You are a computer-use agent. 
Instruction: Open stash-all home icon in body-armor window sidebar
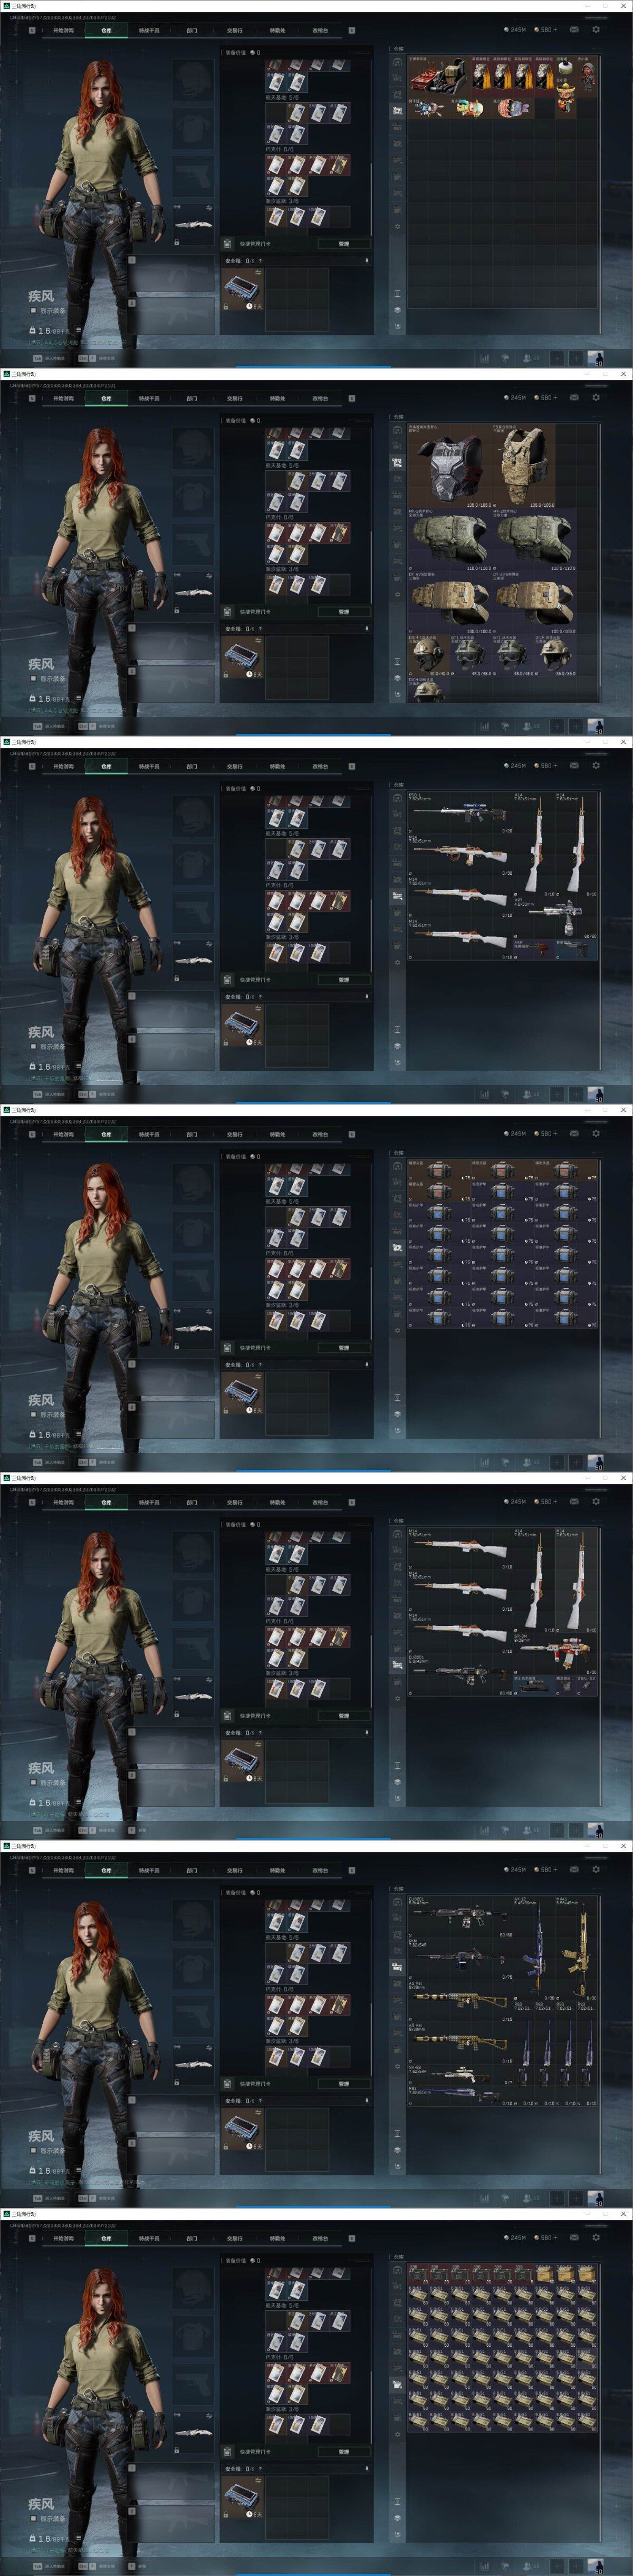tap(397, 430)
